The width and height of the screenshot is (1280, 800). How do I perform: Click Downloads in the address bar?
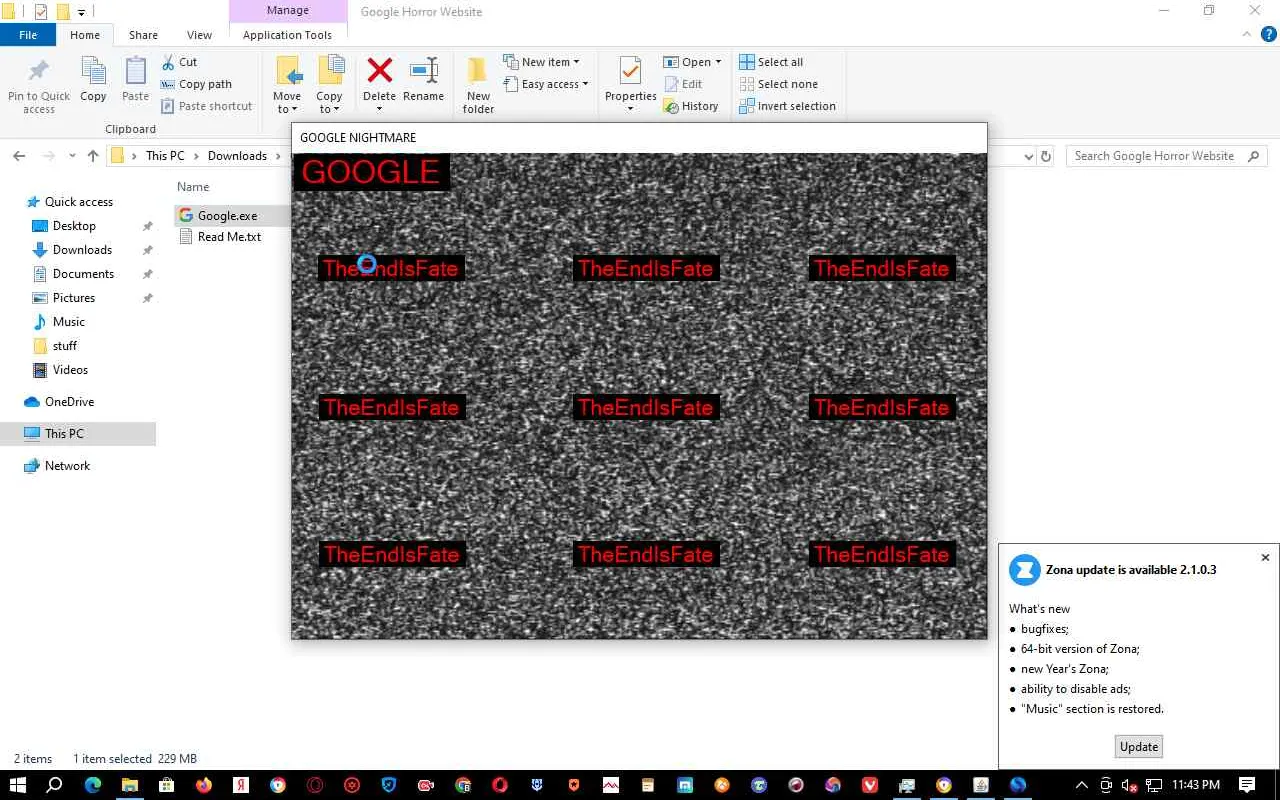pos(237,156)
